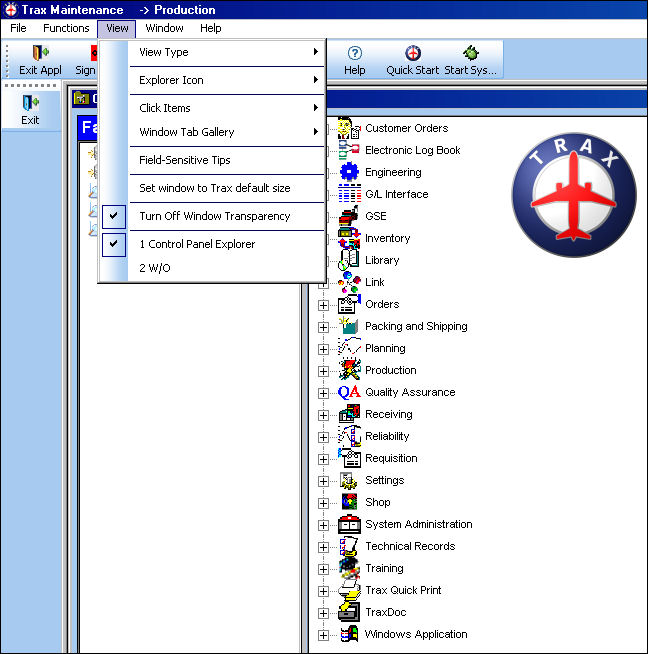Select the Customer Orders module icon
The image size is (648, 654).
(349, 128)
